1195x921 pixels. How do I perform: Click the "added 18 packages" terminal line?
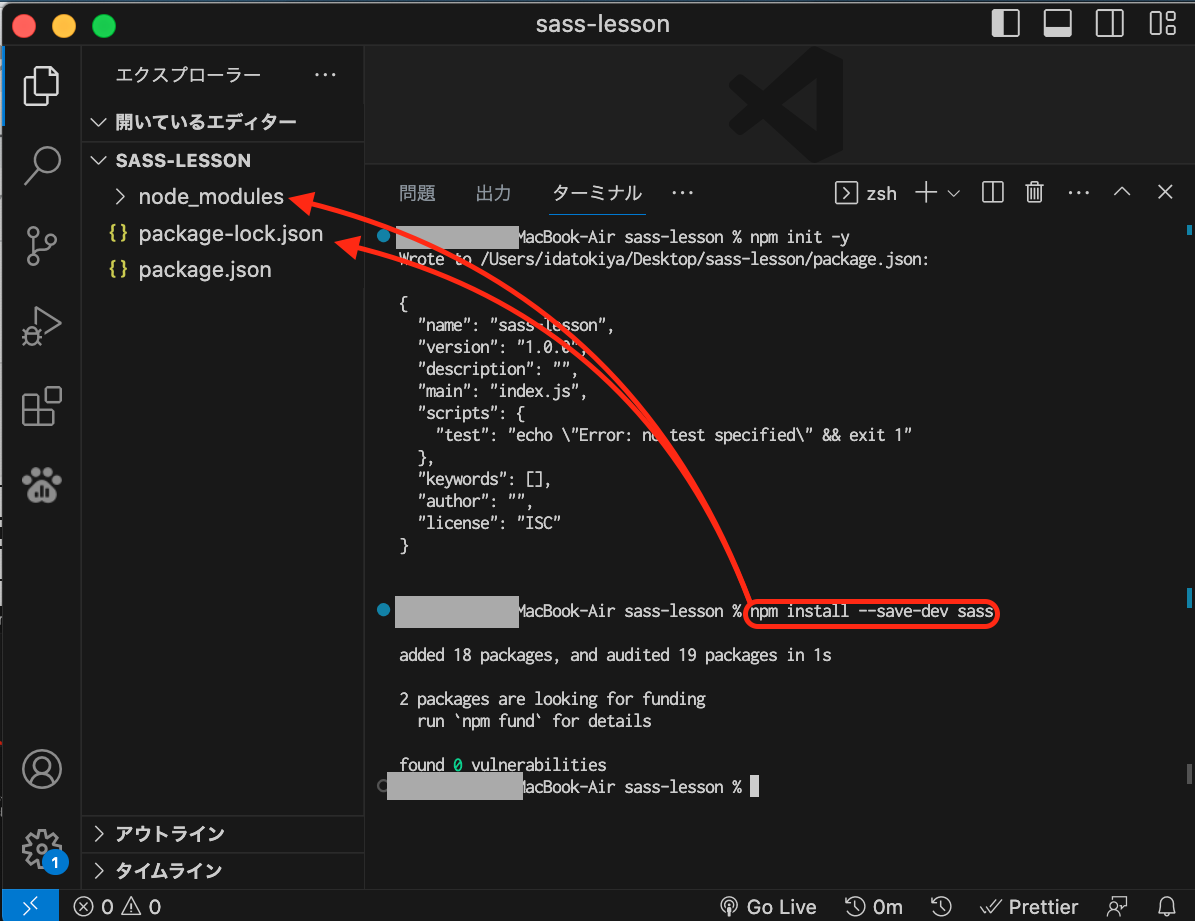[x=615, y=655]
